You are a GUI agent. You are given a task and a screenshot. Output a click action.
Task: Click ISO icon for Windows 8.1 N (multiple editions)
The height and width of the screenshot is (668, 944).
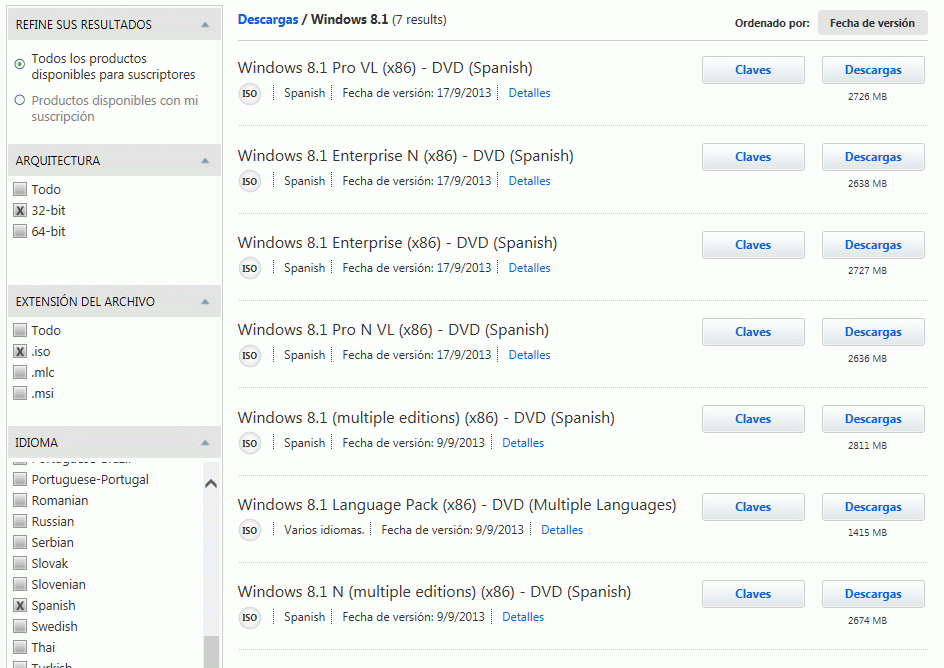[x=249, y=618]
